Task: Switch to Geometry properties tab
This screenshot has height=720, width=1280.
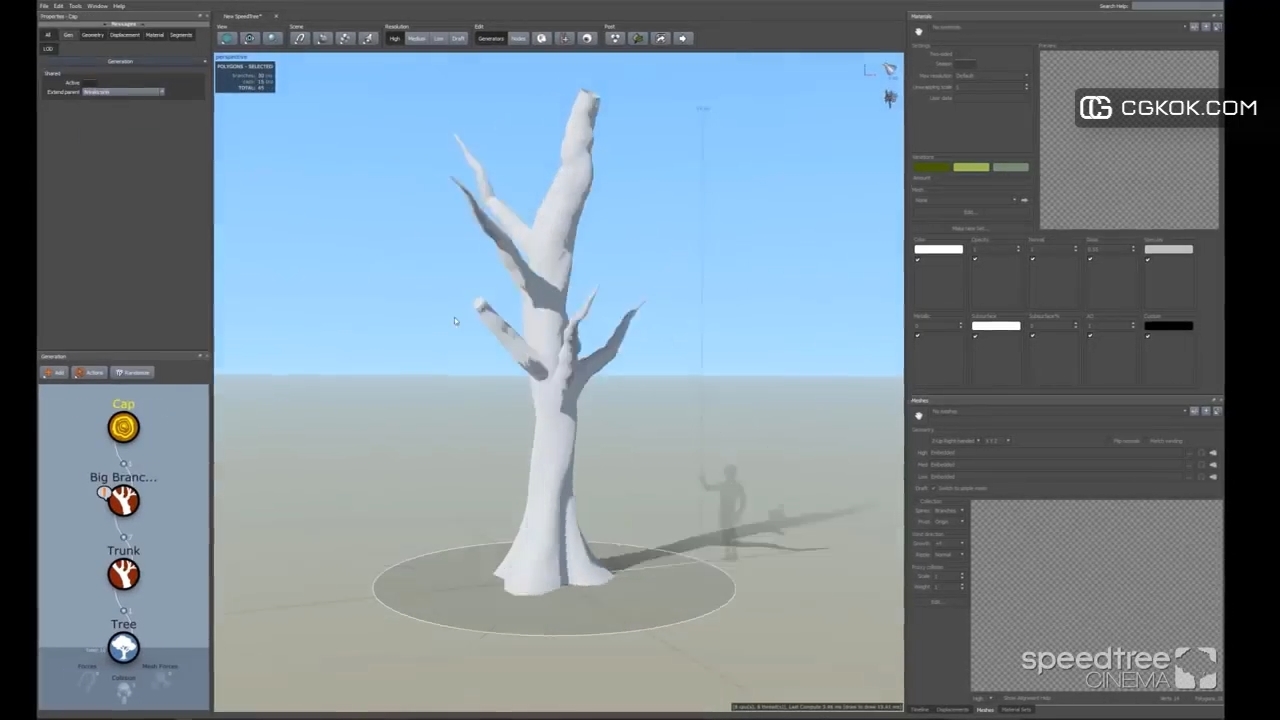Action: 92,35
